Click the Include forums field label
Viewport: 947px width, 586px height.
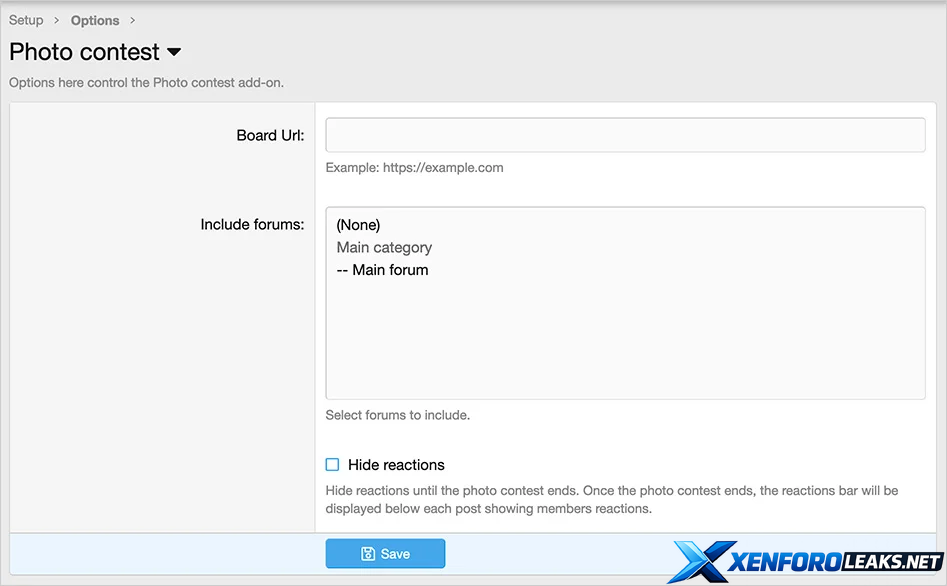[x=252, y=225]
